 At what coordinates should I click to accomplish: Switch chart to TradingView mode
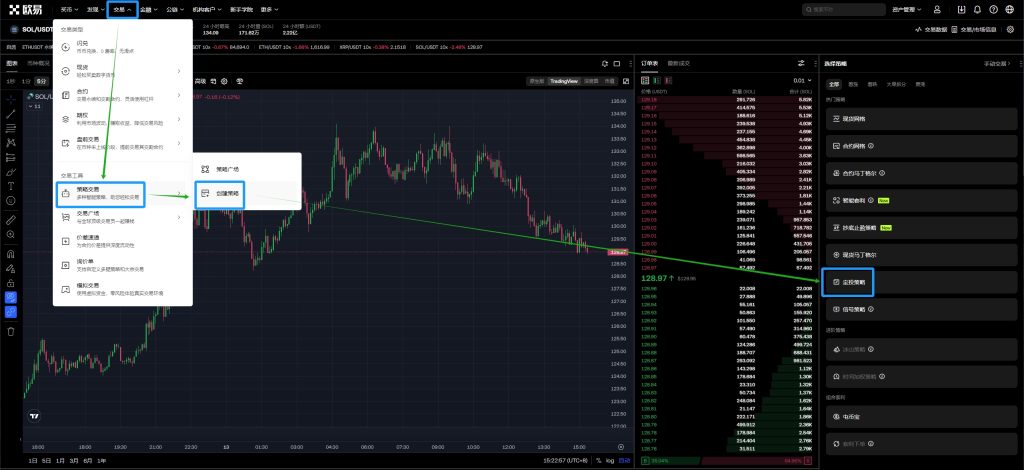(x=563, y=81)
